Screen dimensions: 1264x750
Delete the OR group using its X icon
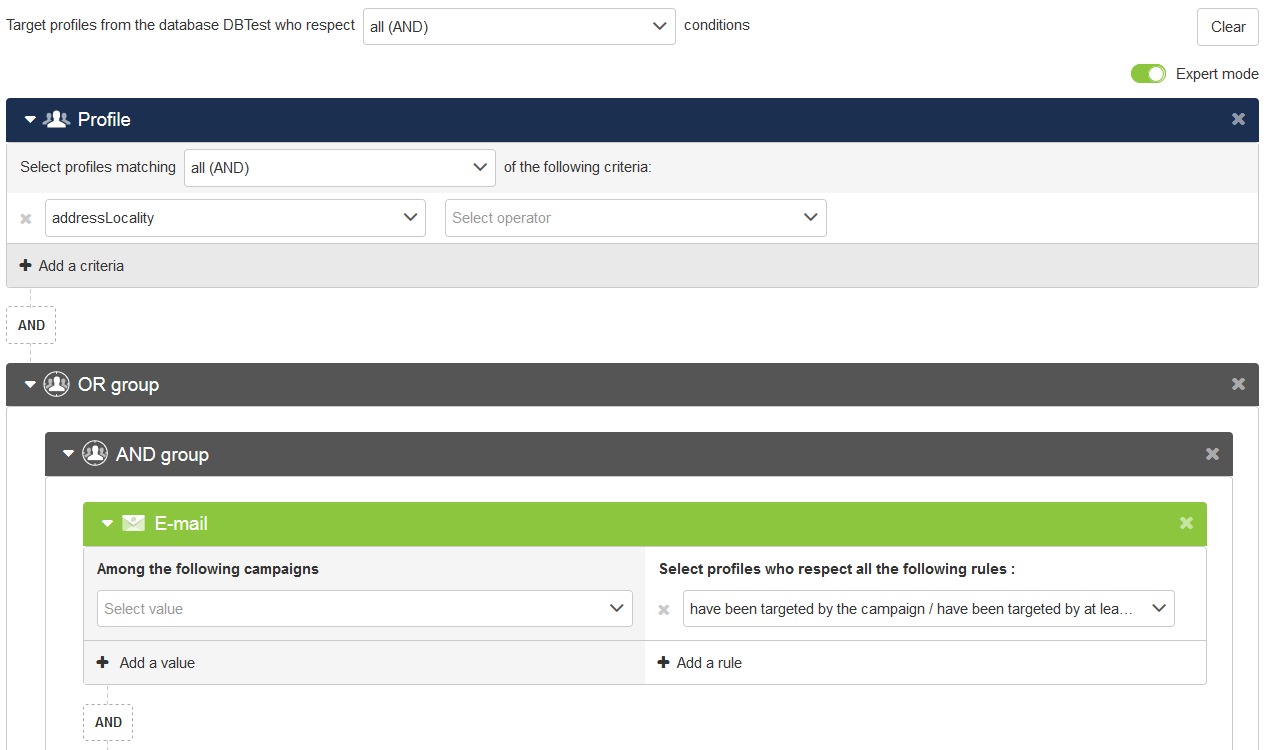[x=1238, y=384]
